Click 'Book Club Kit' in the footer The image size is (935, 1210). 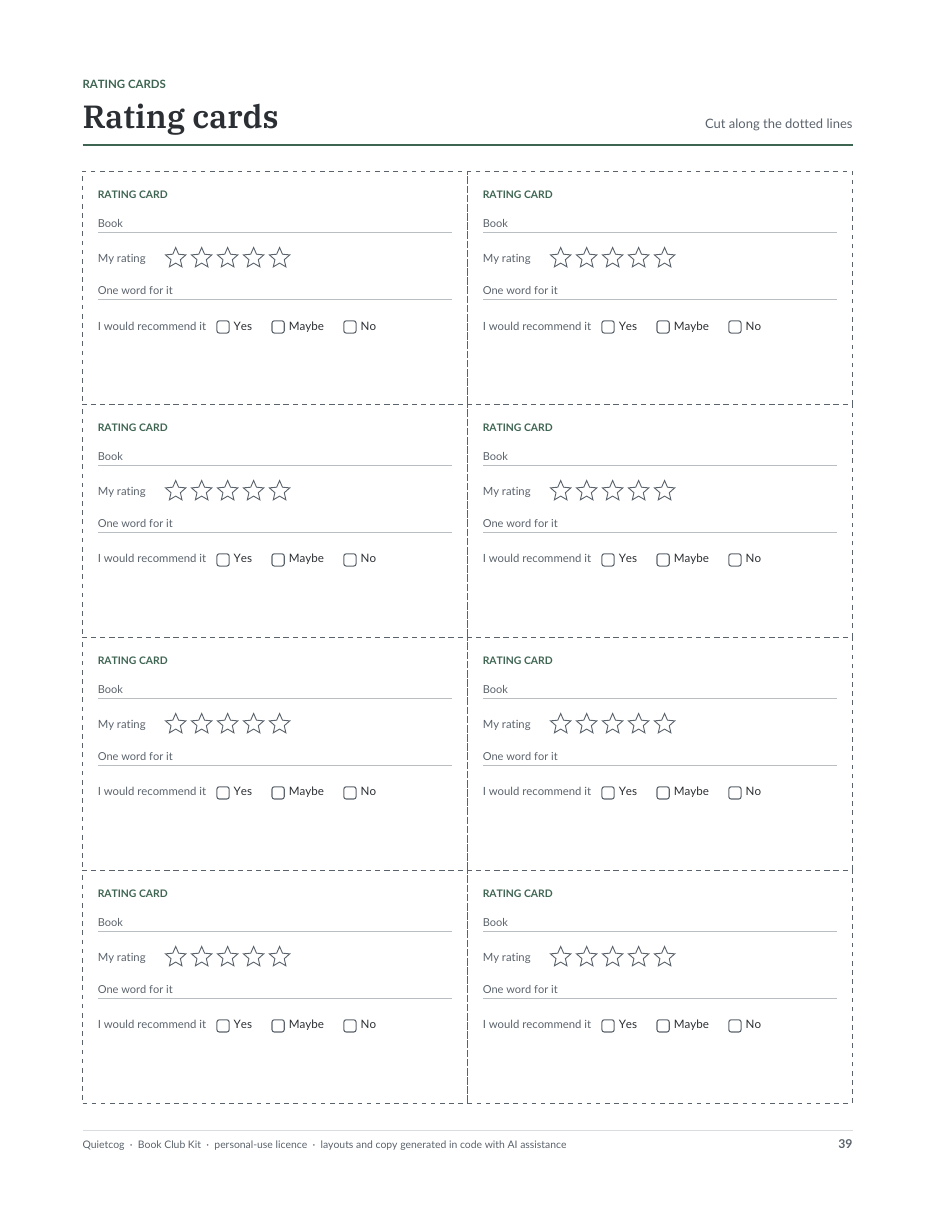tap(169, 1145)
